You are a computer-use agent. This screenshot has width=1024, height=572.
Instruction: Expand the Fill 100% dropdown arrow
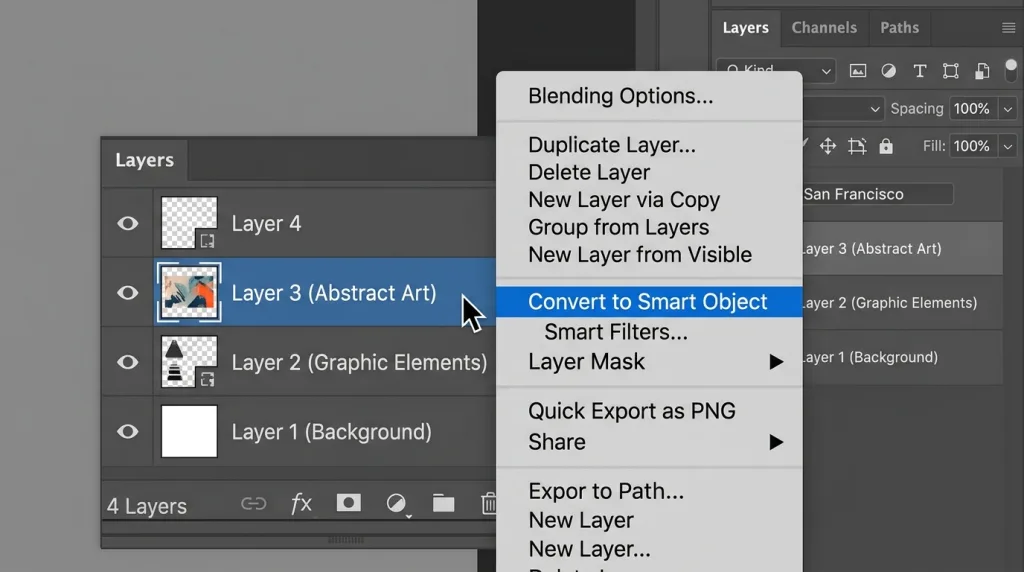[1008, 146]
